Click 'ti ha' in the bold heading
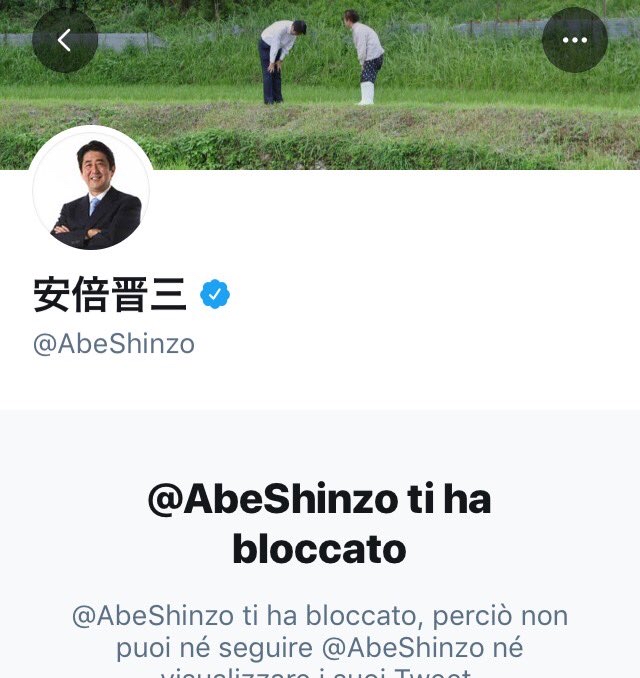Image resolution: width=640 pixels, height=678 pixels. (x=449, y=499)
